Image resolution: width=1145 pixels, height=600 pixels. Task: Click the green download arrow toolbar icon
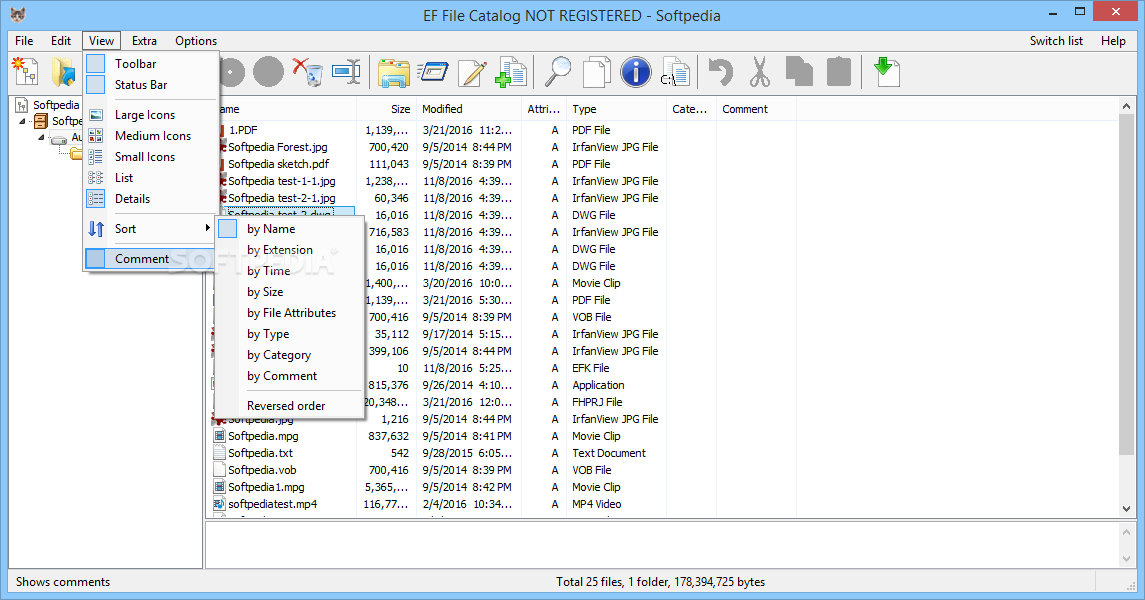(886, 72)
